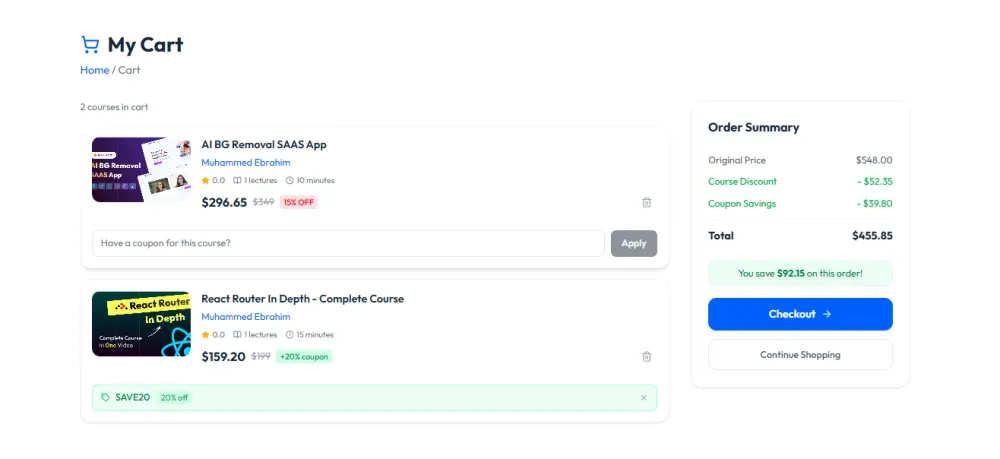Click the shopping cart icon beside My Cart
Image resolution: width=1000 pixels, height=459 pixels.
90,45
